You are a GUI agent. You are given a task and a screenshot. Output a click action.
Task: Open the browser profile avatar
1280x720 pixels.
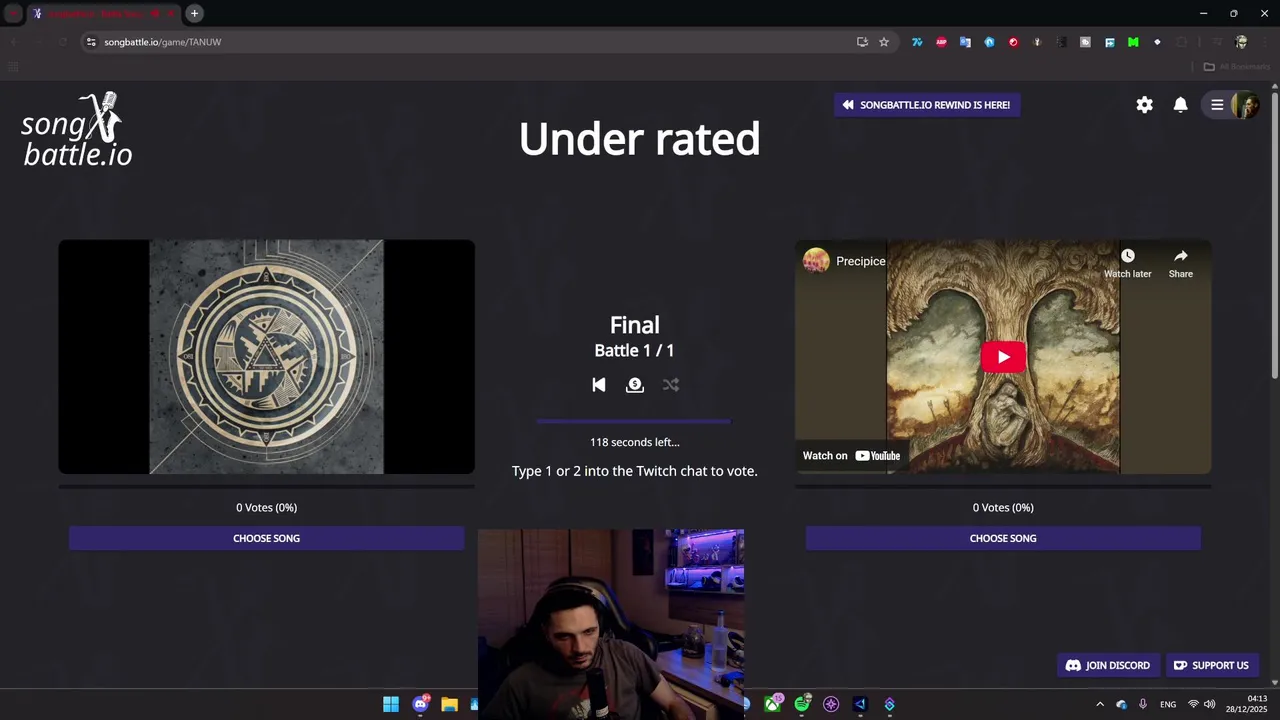[x=1241, y=42]
